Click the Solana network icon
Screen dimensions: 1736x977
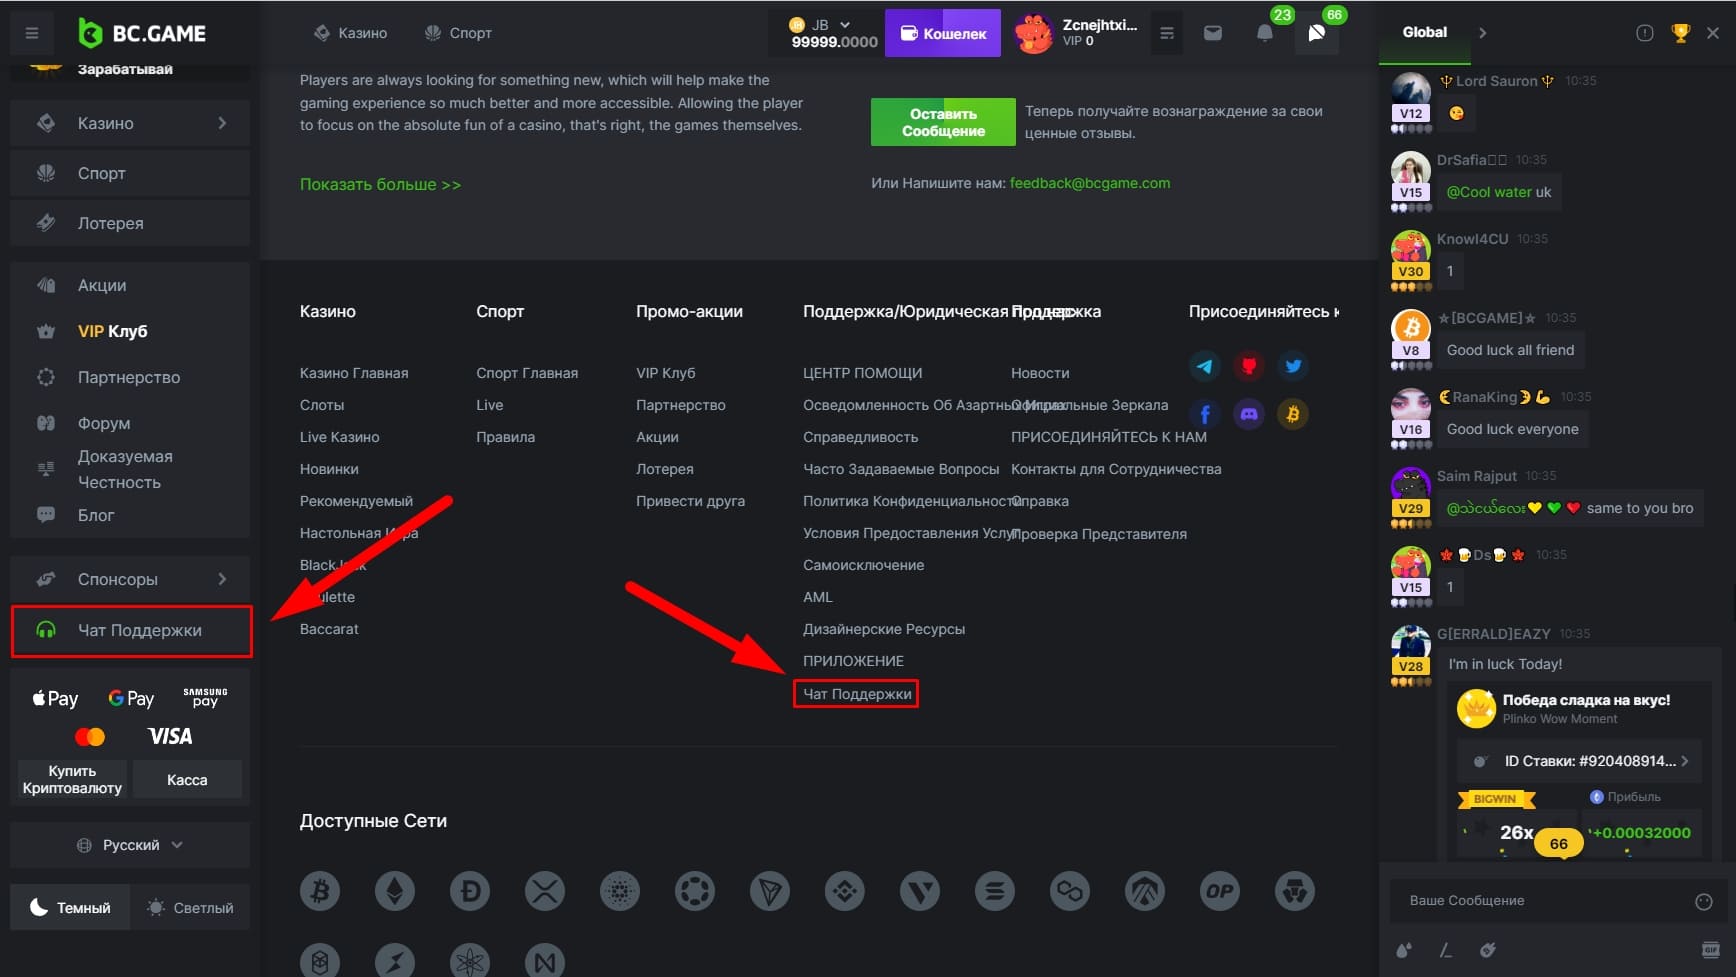coord(995,891)
